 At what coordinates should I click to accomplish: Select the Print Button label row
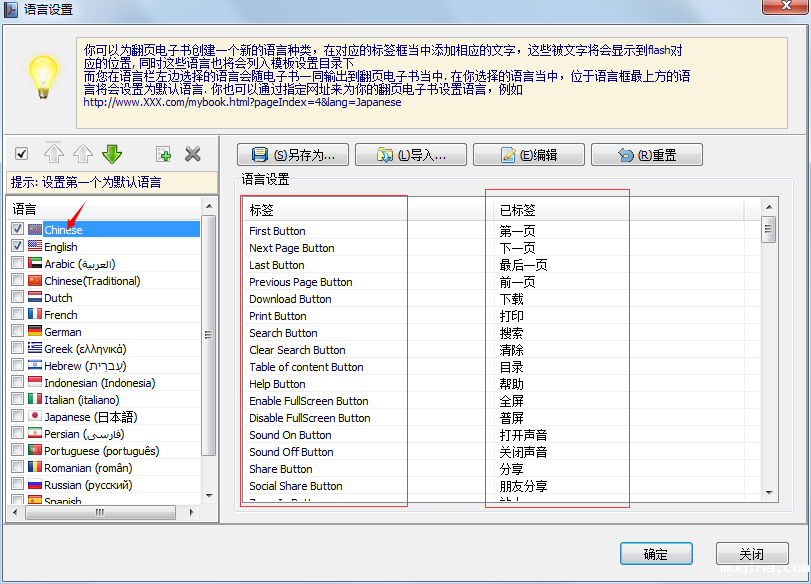tap(278, 316)
